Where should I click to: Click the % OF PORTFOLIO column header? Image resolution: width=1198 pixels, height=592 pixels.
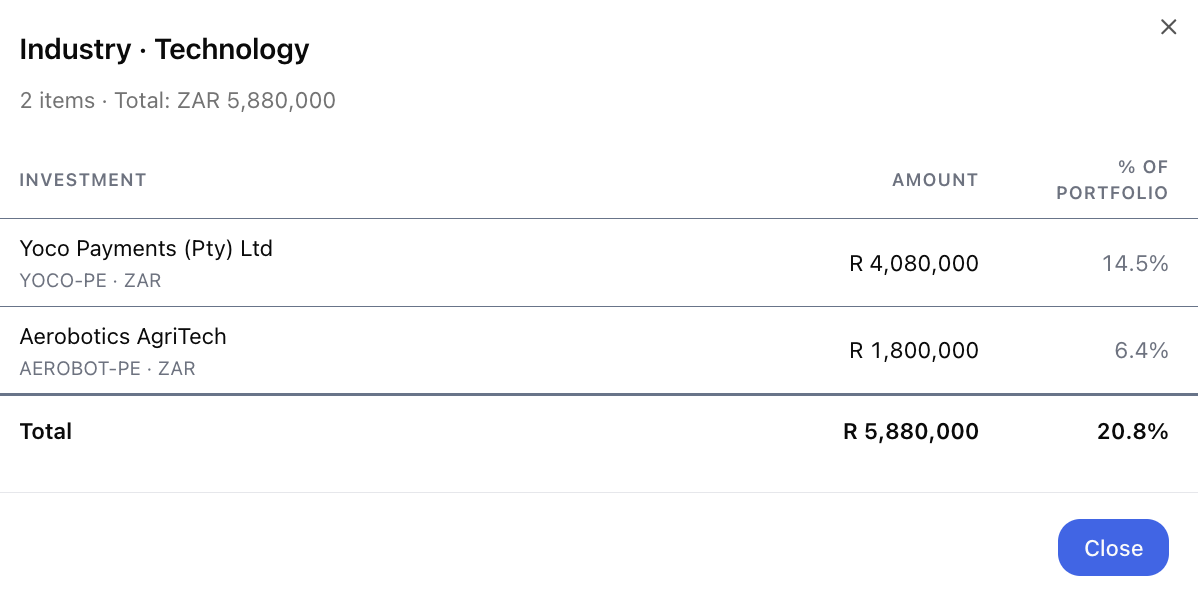(1112, 180)
